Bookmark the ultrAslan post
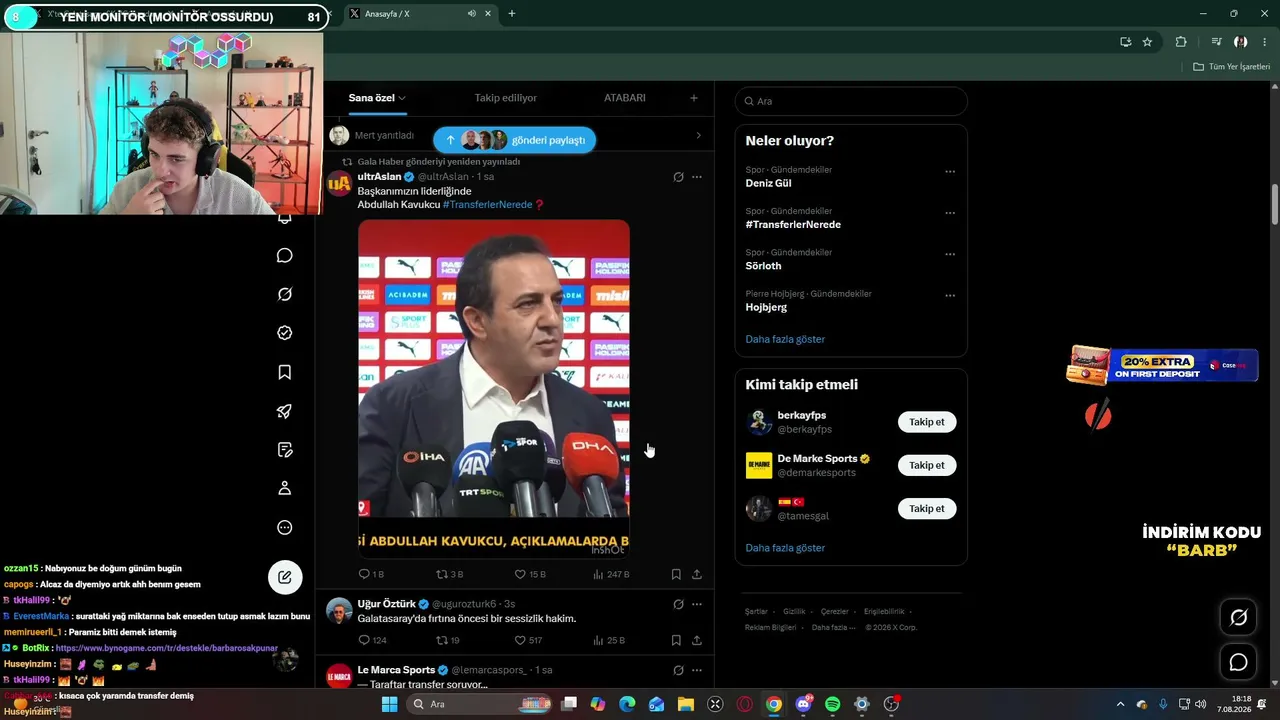The image size is (1280, 720). pyautogui.click(x=676, y=575)
